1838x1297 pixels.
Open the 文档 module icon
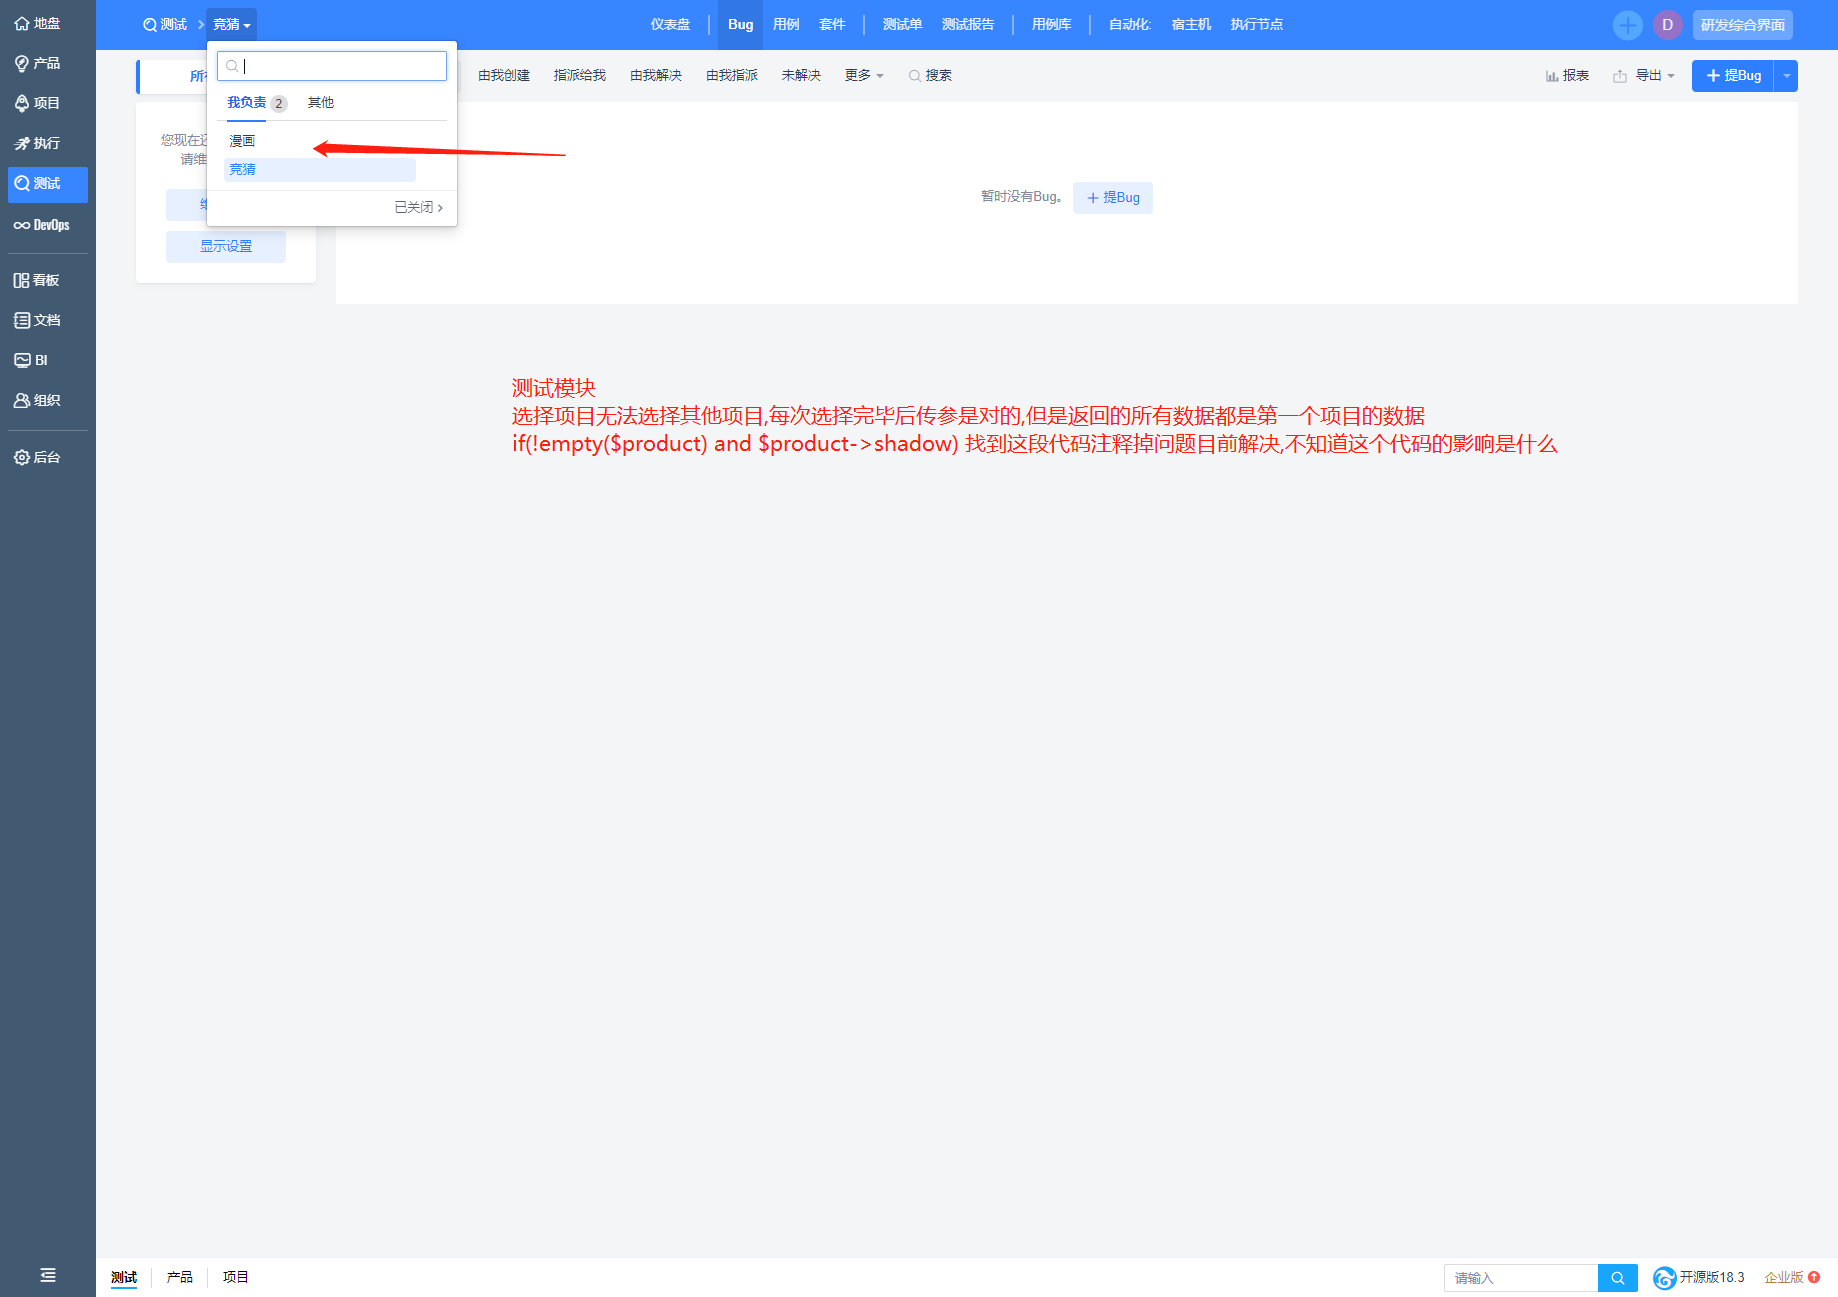47,319
